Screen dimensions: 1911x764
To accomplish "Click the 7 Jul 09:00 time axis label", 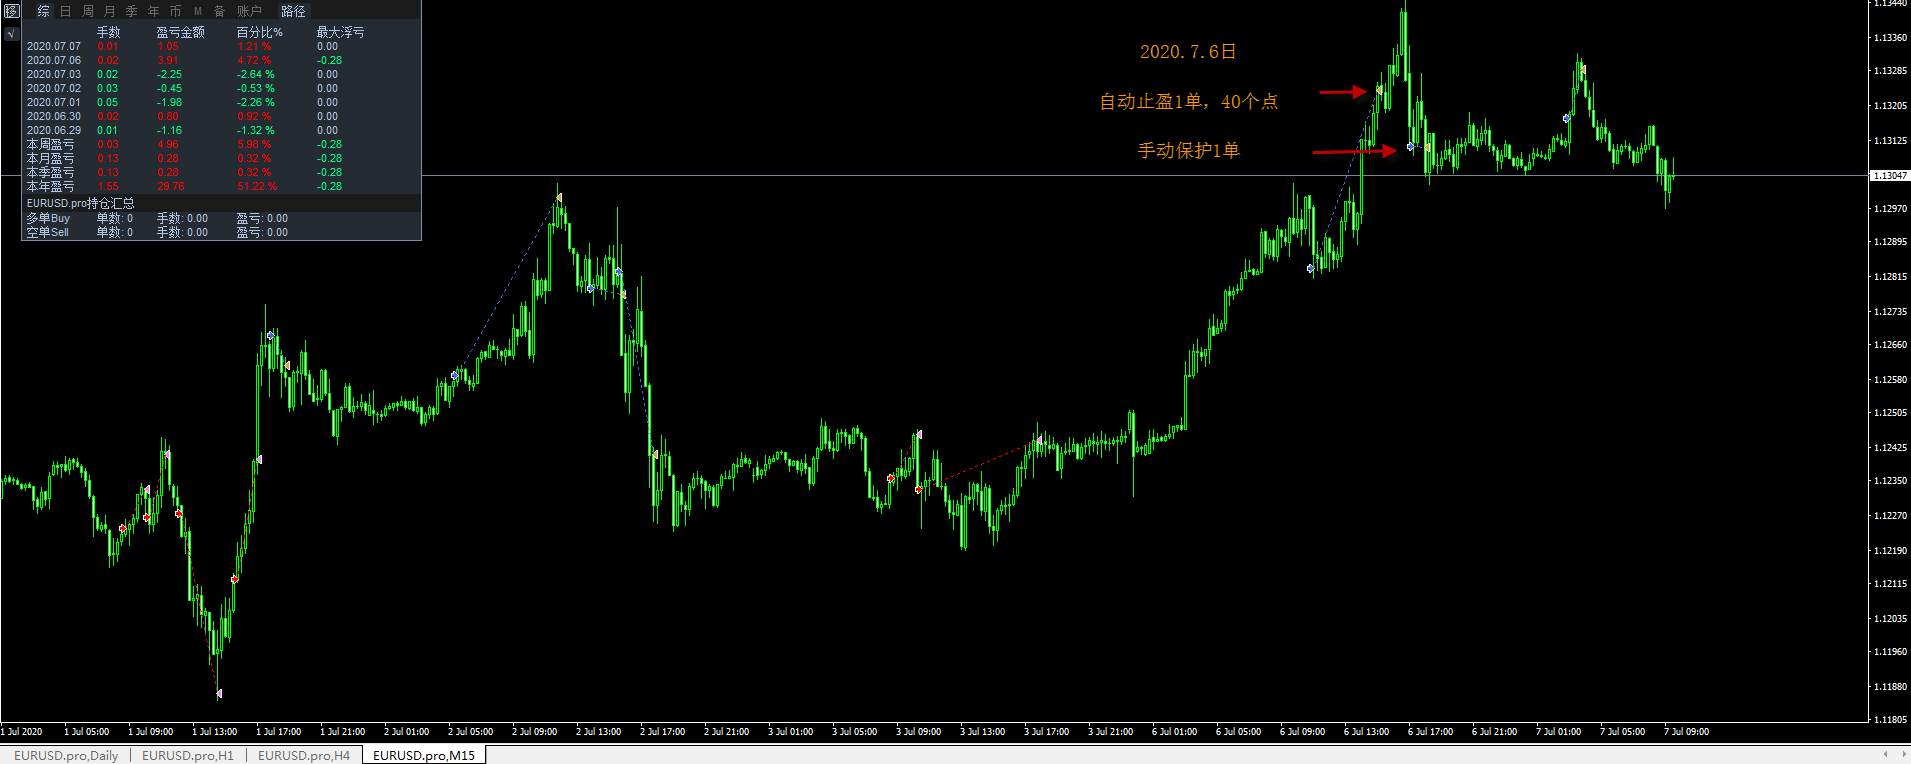I will pos(1686,732).
